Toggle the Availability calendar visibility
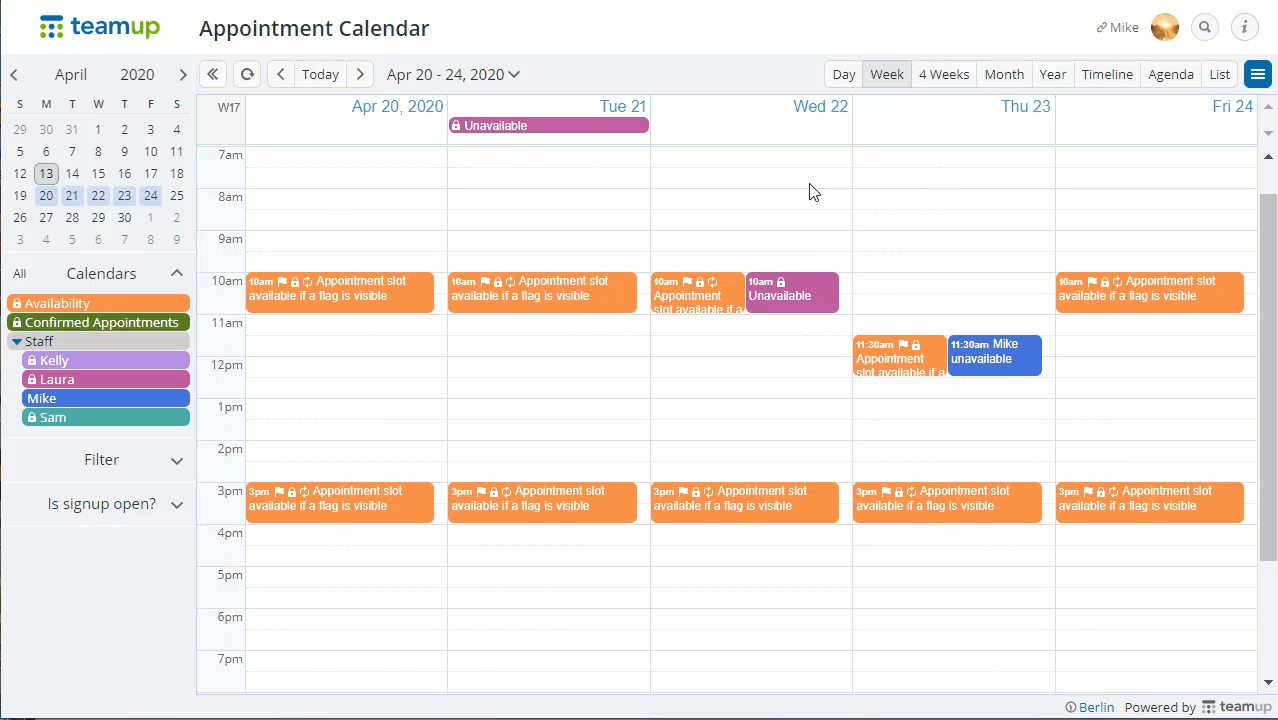This screenshot has width=1278, height=720. 98,303
